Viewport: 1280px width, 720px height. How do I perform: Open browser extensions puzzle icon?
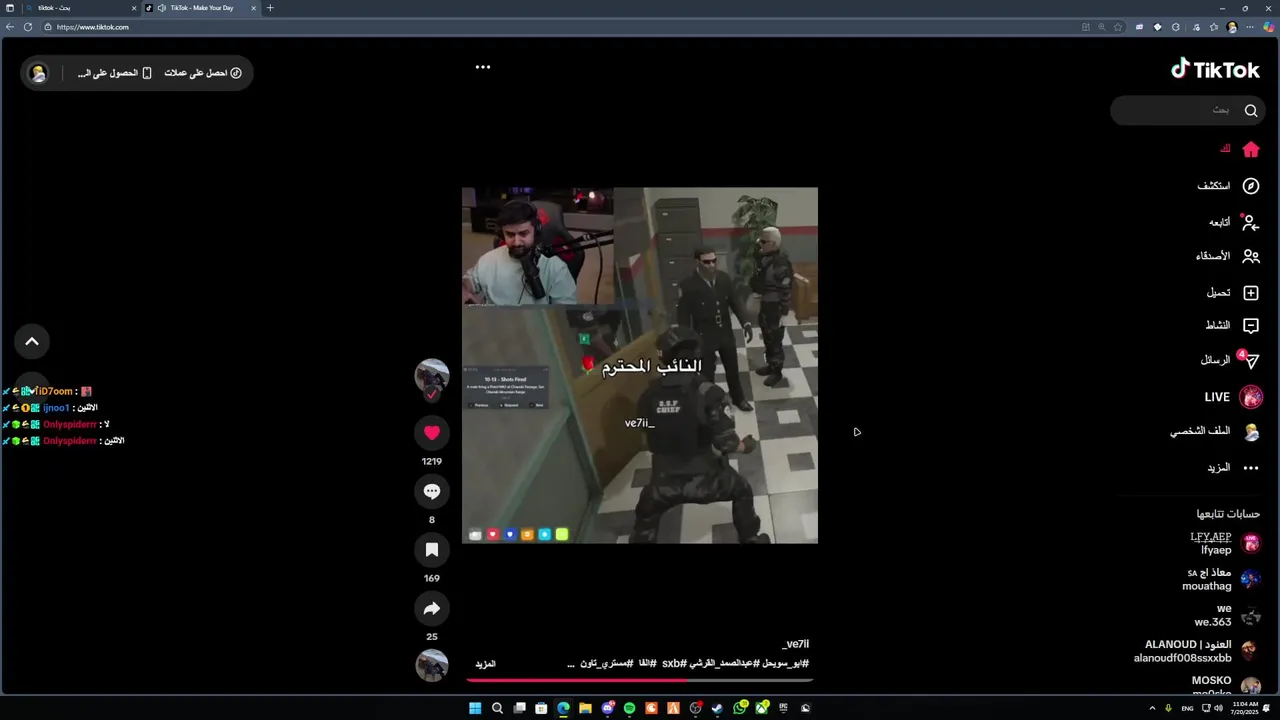pyautogui.click(x=1176, y=27)
